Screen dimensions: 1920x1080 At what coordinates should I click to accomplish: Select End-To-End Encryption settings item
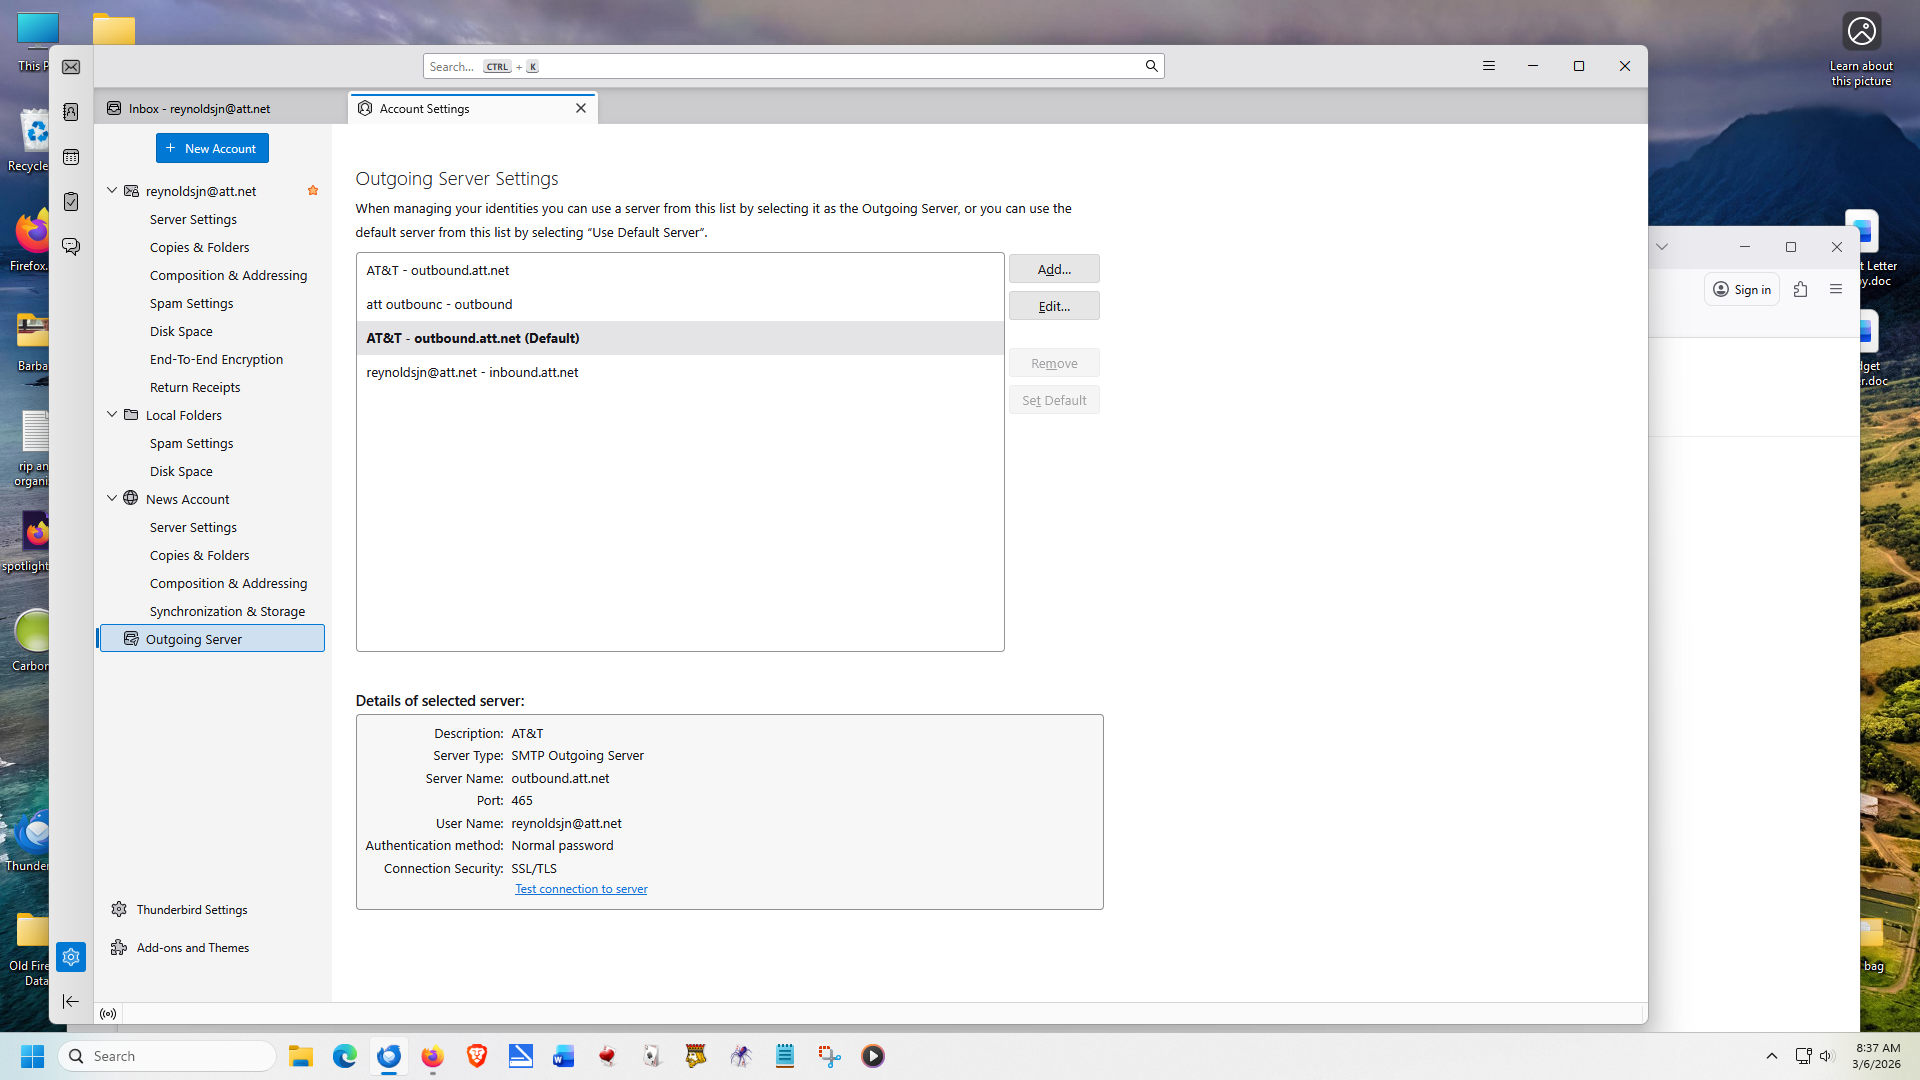click(x=216, y=360)
